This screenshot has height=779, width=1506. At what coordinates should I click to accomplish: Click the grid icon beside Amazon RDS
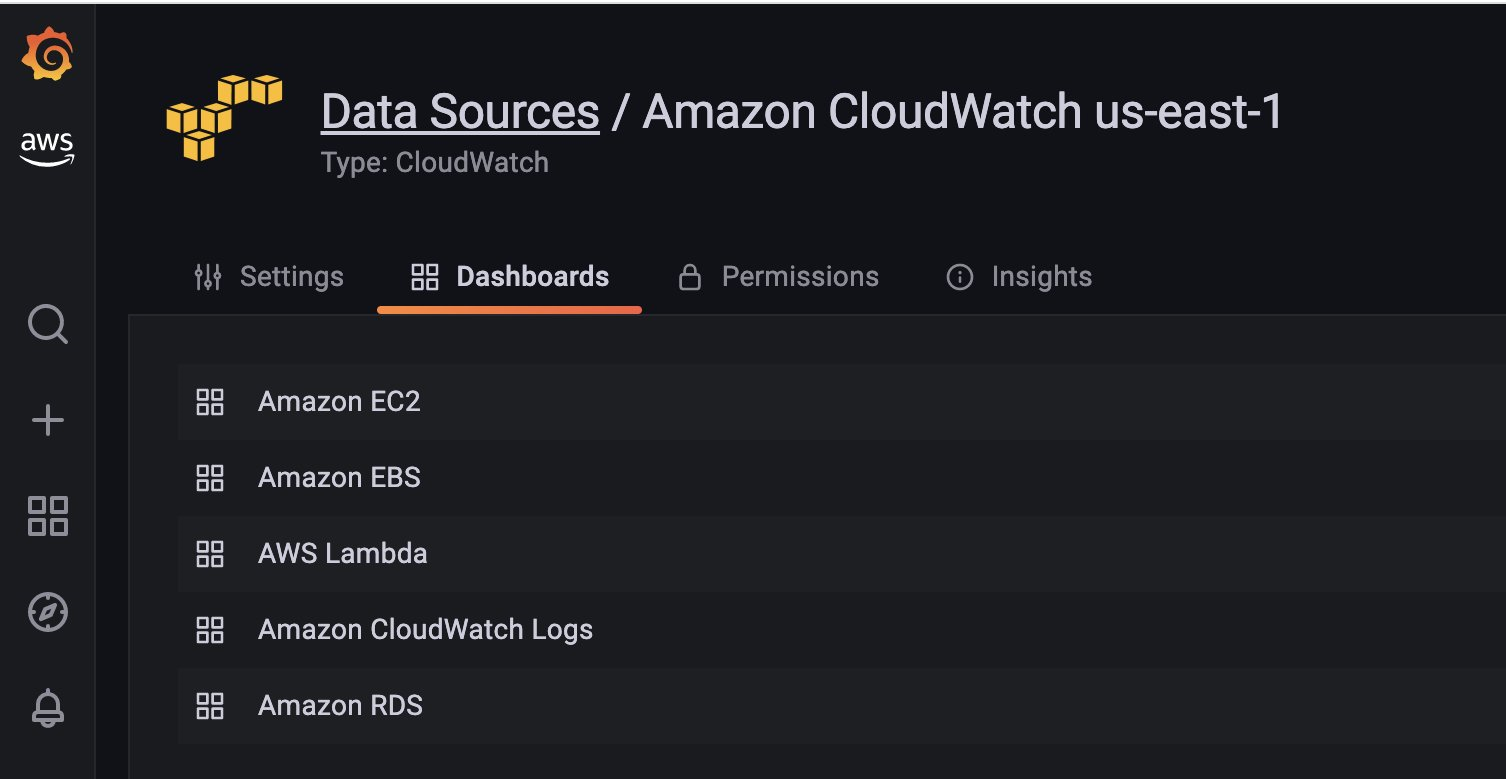(210, 706)
